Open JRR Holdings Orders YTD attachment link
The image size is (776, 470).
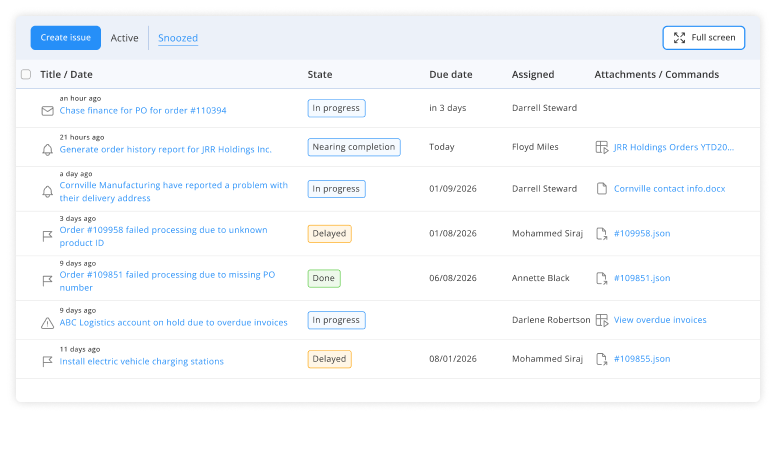point(674,147)
